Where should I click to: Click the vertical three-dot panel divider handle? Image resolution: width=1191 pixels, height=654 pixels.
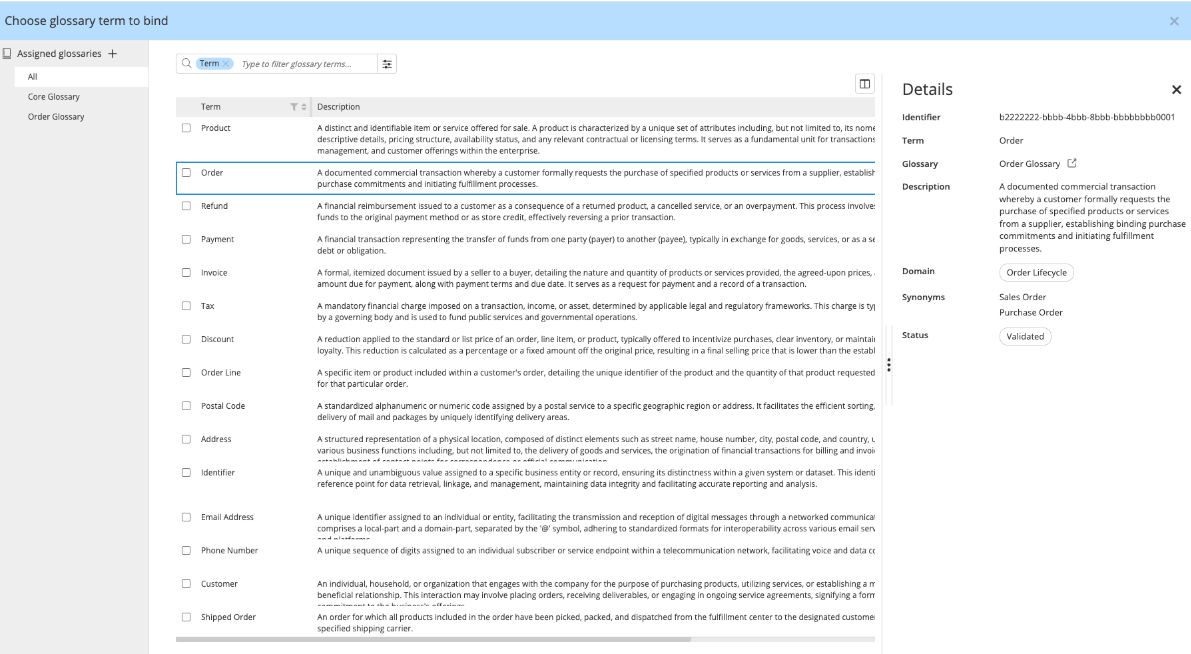[889, 364]
